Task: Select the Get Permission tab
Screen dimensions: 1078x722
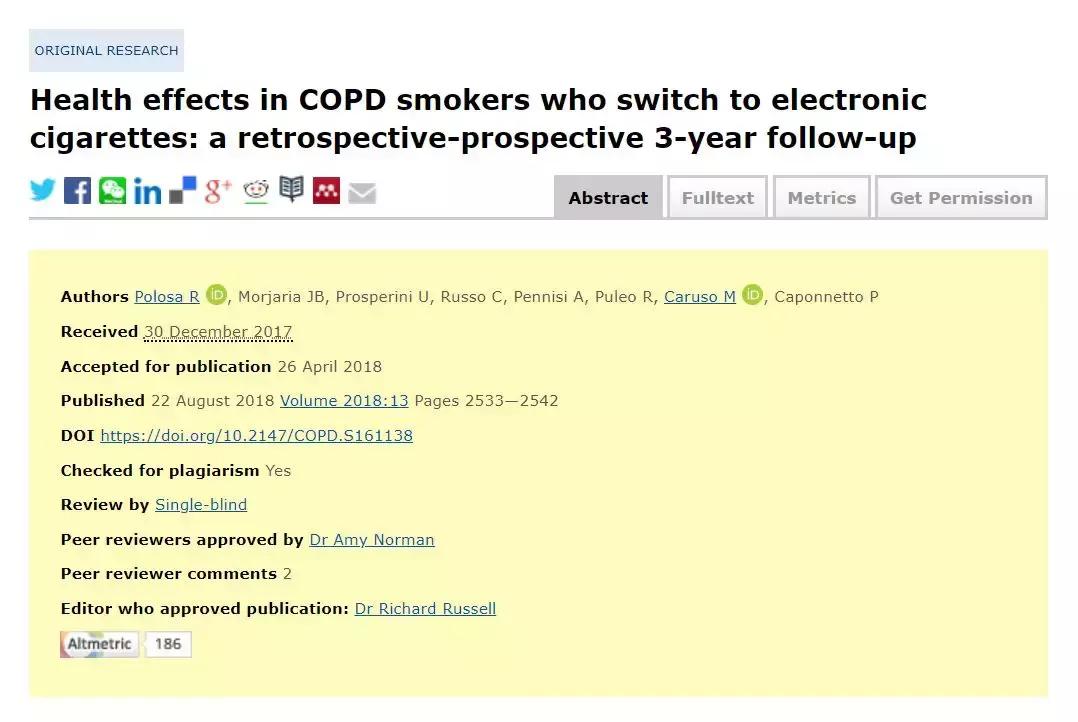Action: point(960,197)
